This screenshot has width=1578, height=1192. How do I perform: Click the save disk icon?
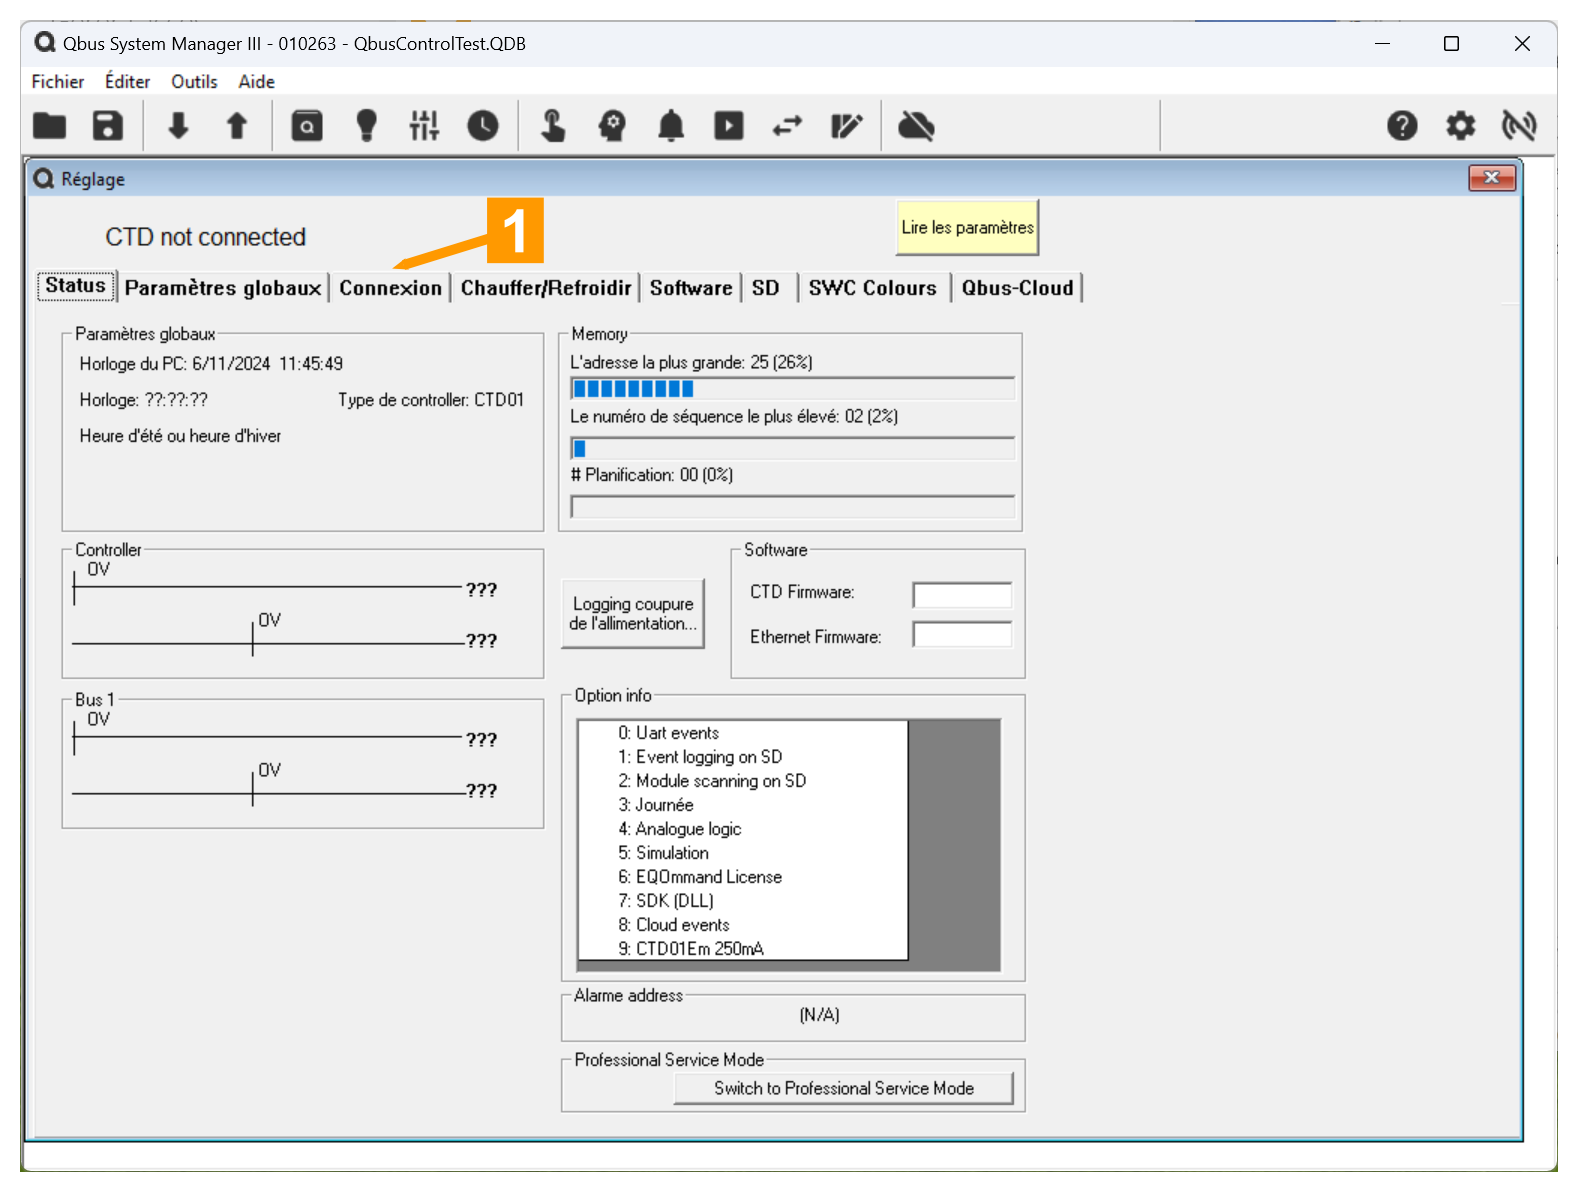[x=108, y=126]
